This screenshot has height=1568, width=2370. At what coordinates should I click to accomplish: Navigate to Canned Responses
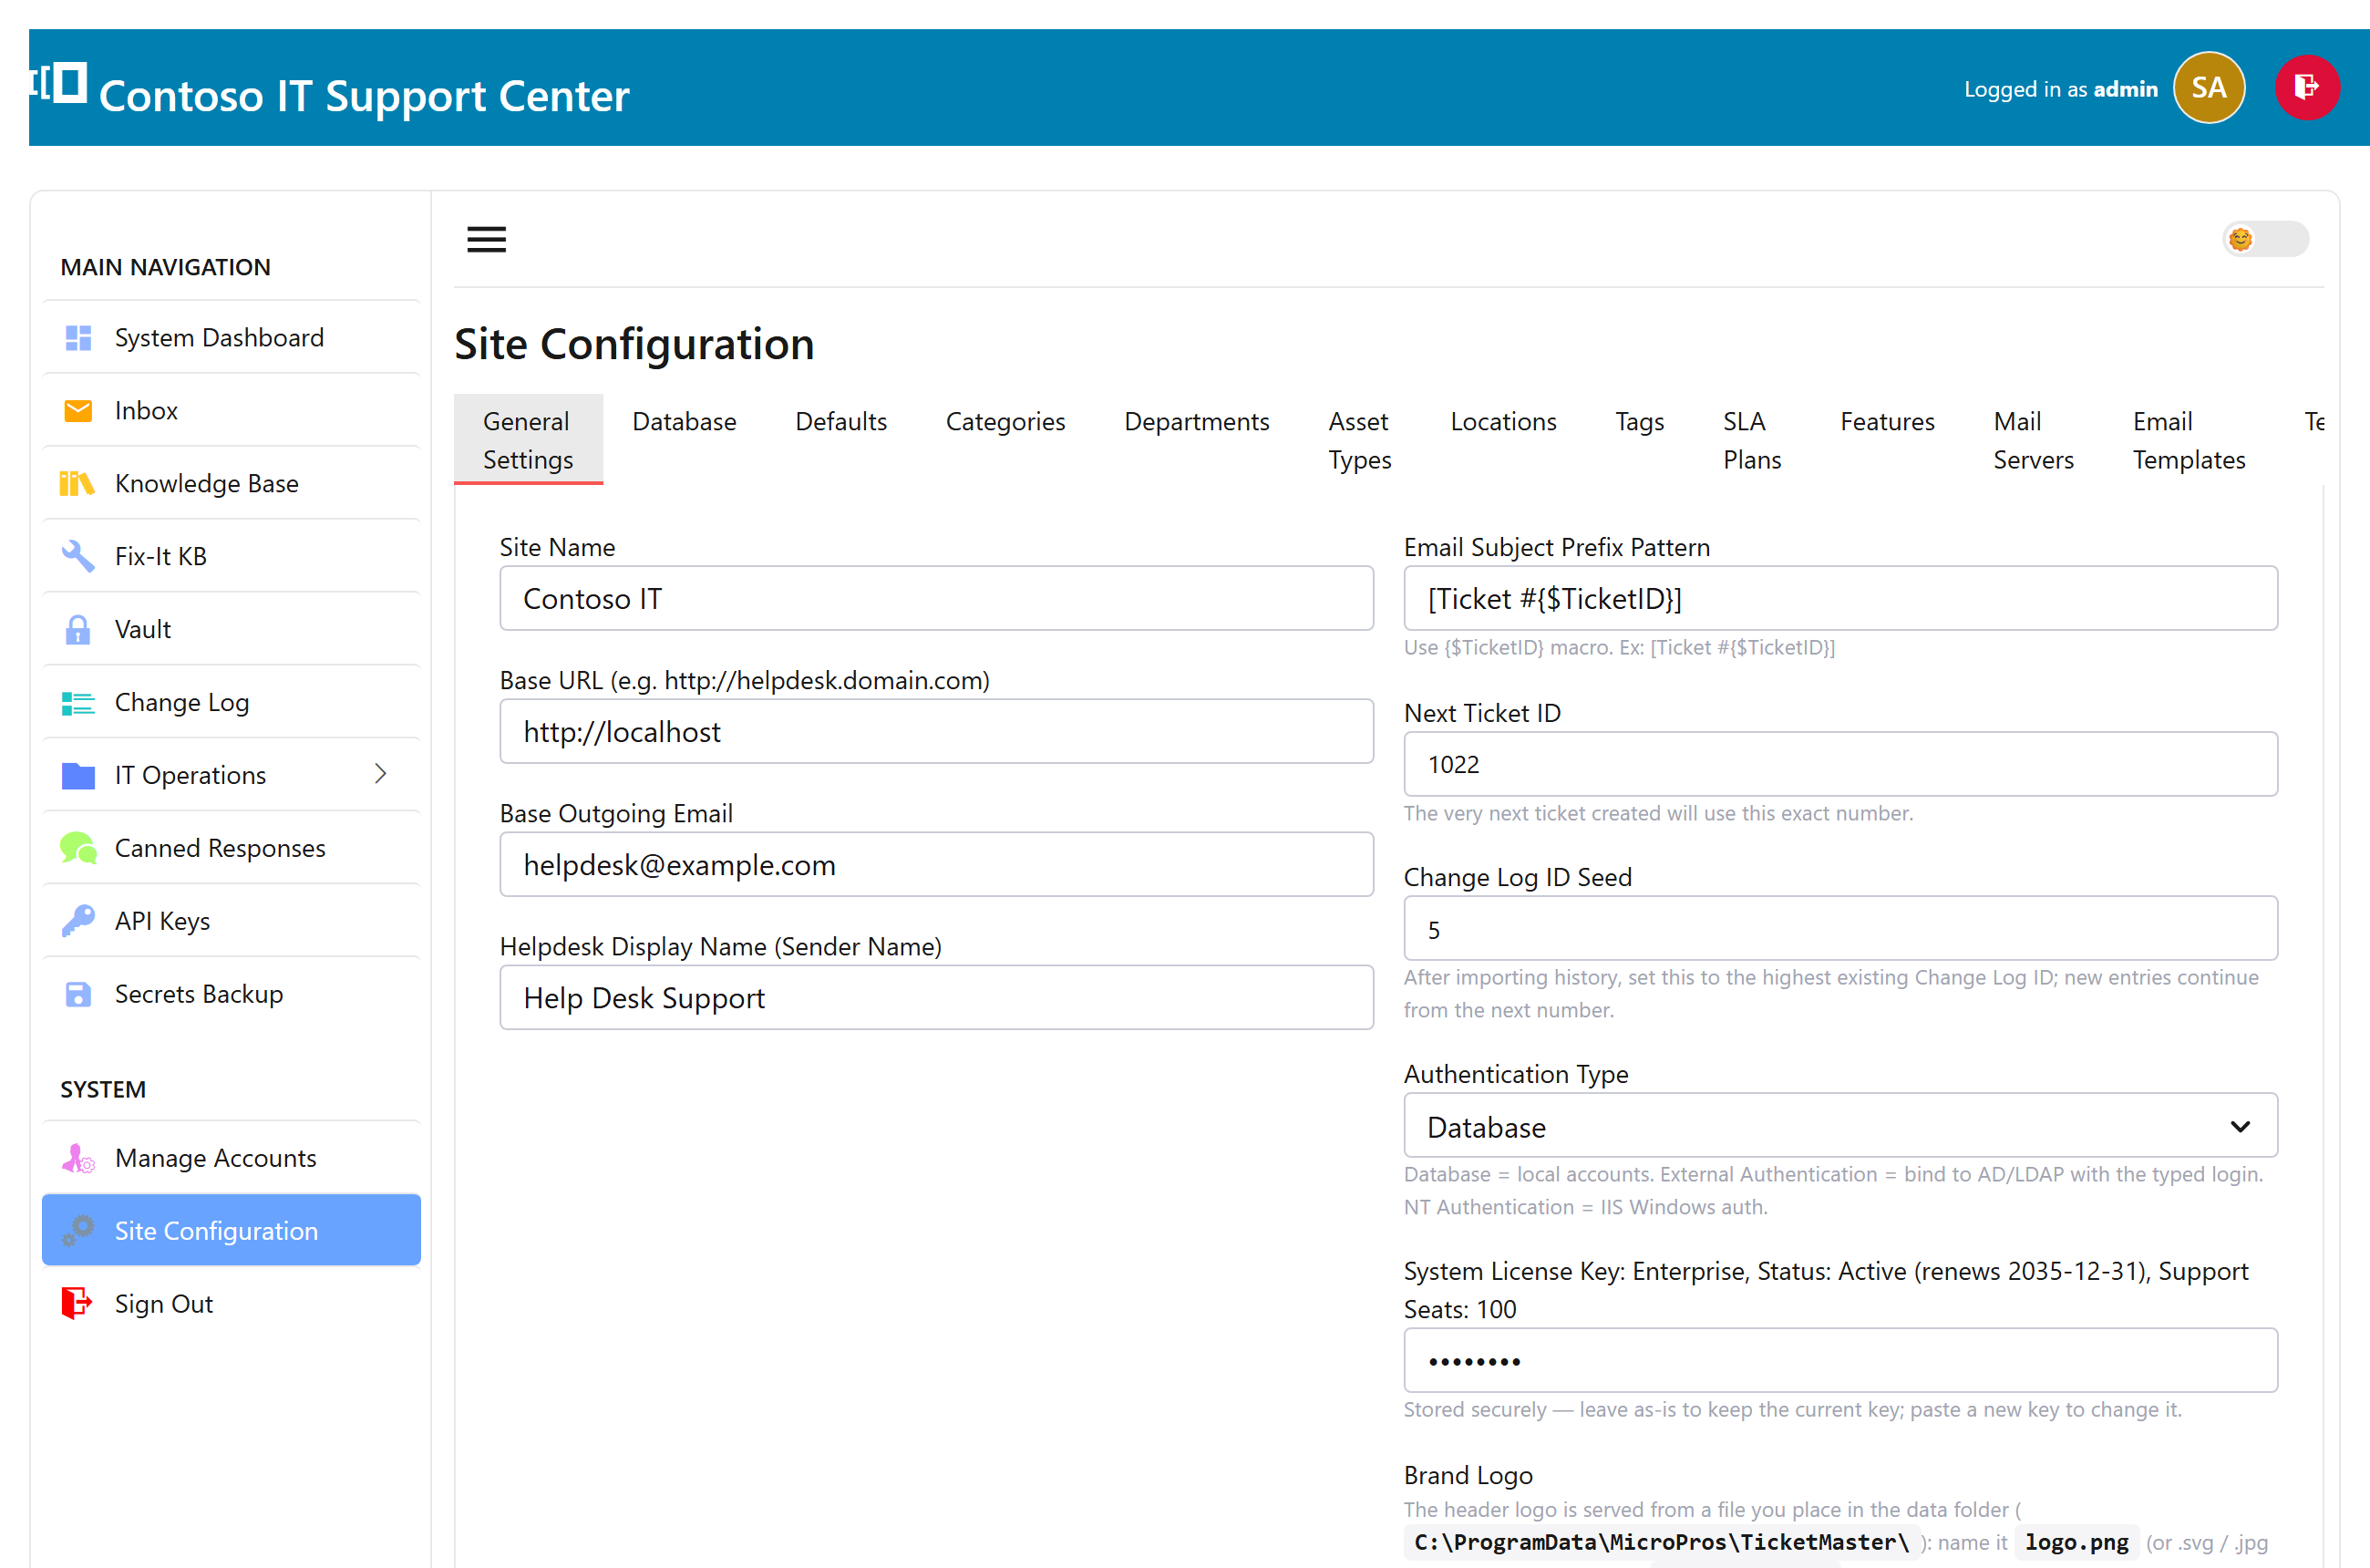coord(231,848)
